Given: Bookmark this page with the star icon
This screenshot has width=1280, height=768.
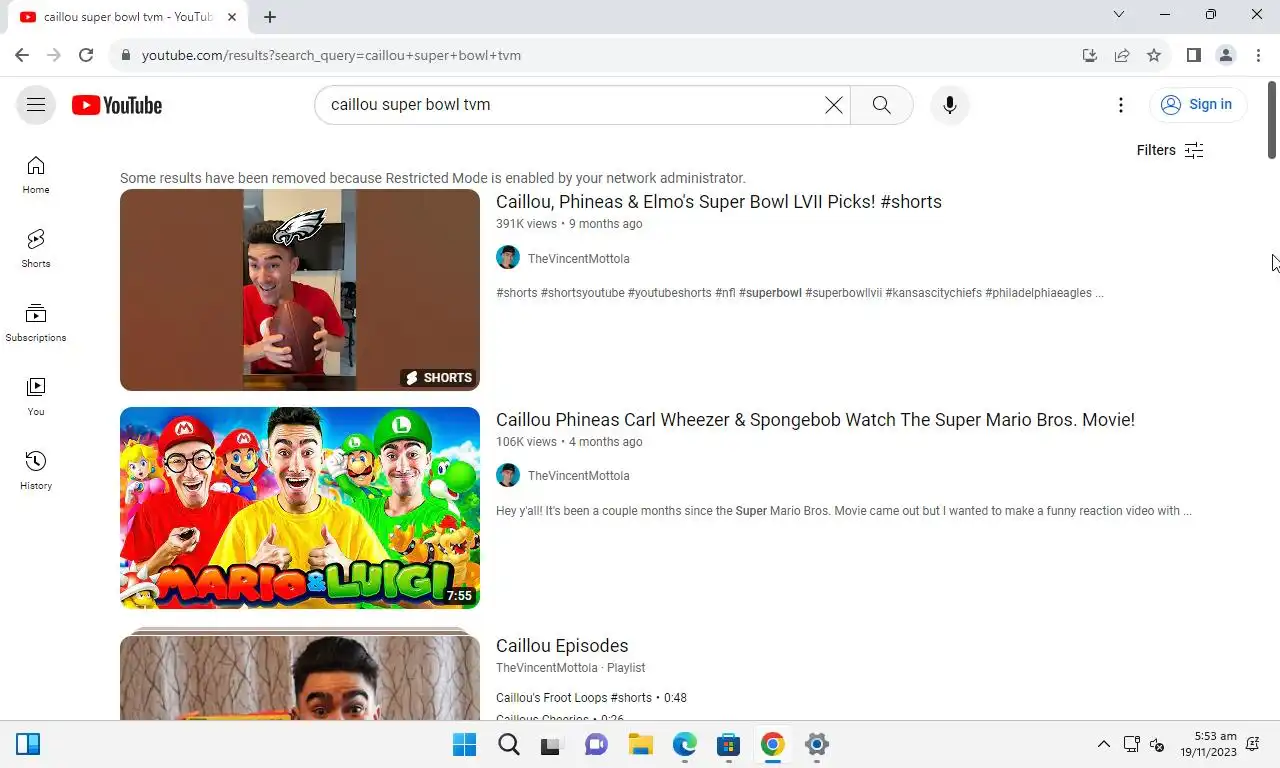Looking at the screenshot, I should (1154, 55).
